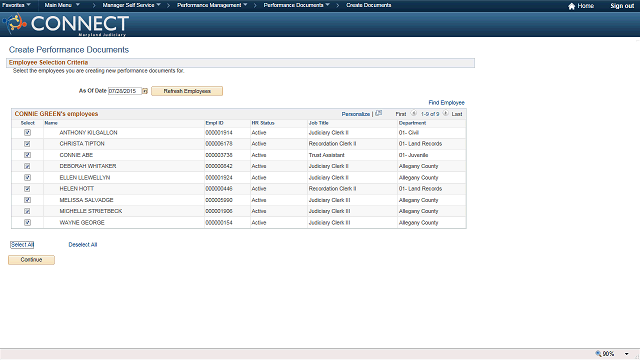This screenshot has height=360, width=640.
Task: Toggle checkbox for WAYNE GEORGE
Action: coord(27,222)
